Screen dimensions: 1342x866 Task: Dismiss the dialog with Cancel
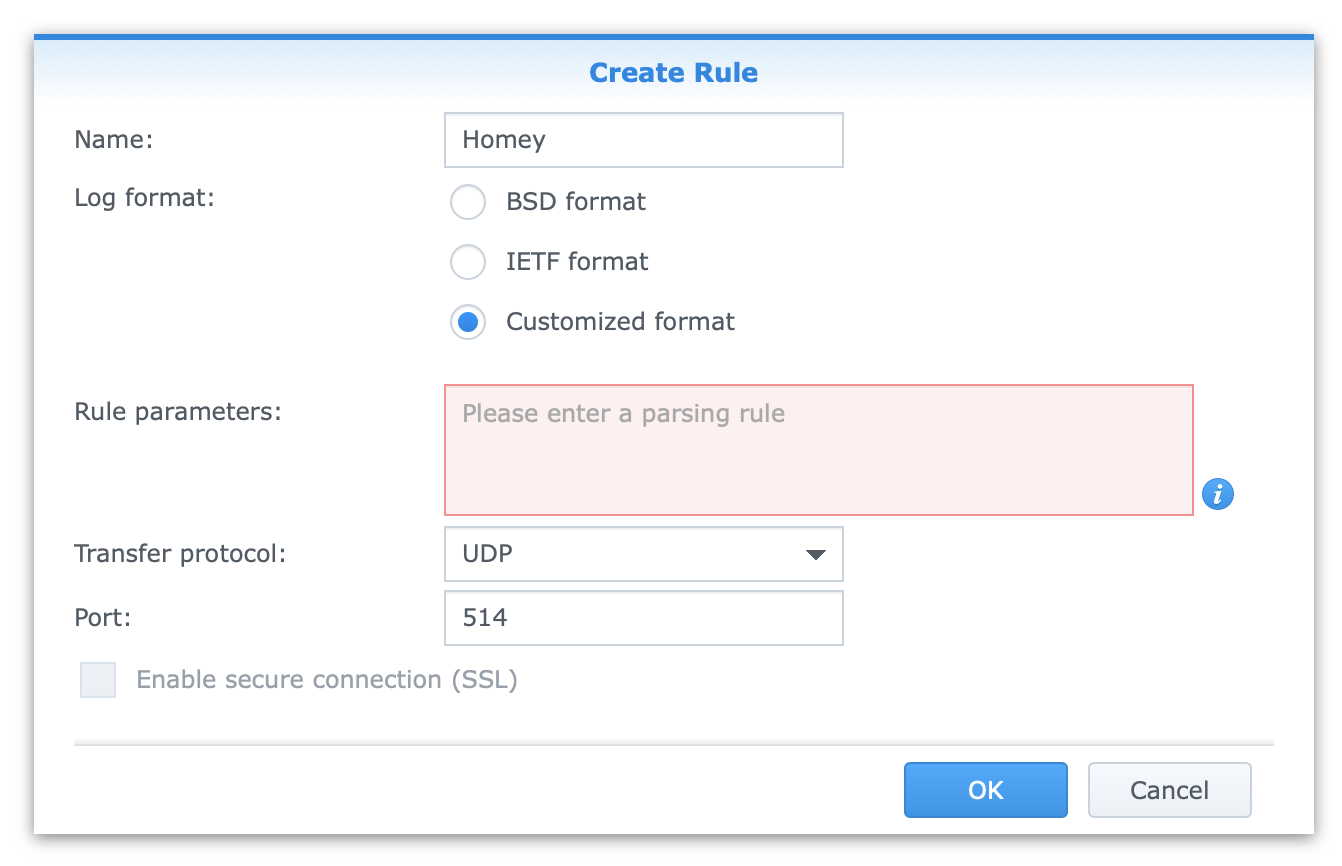(x=1169, y=790)
